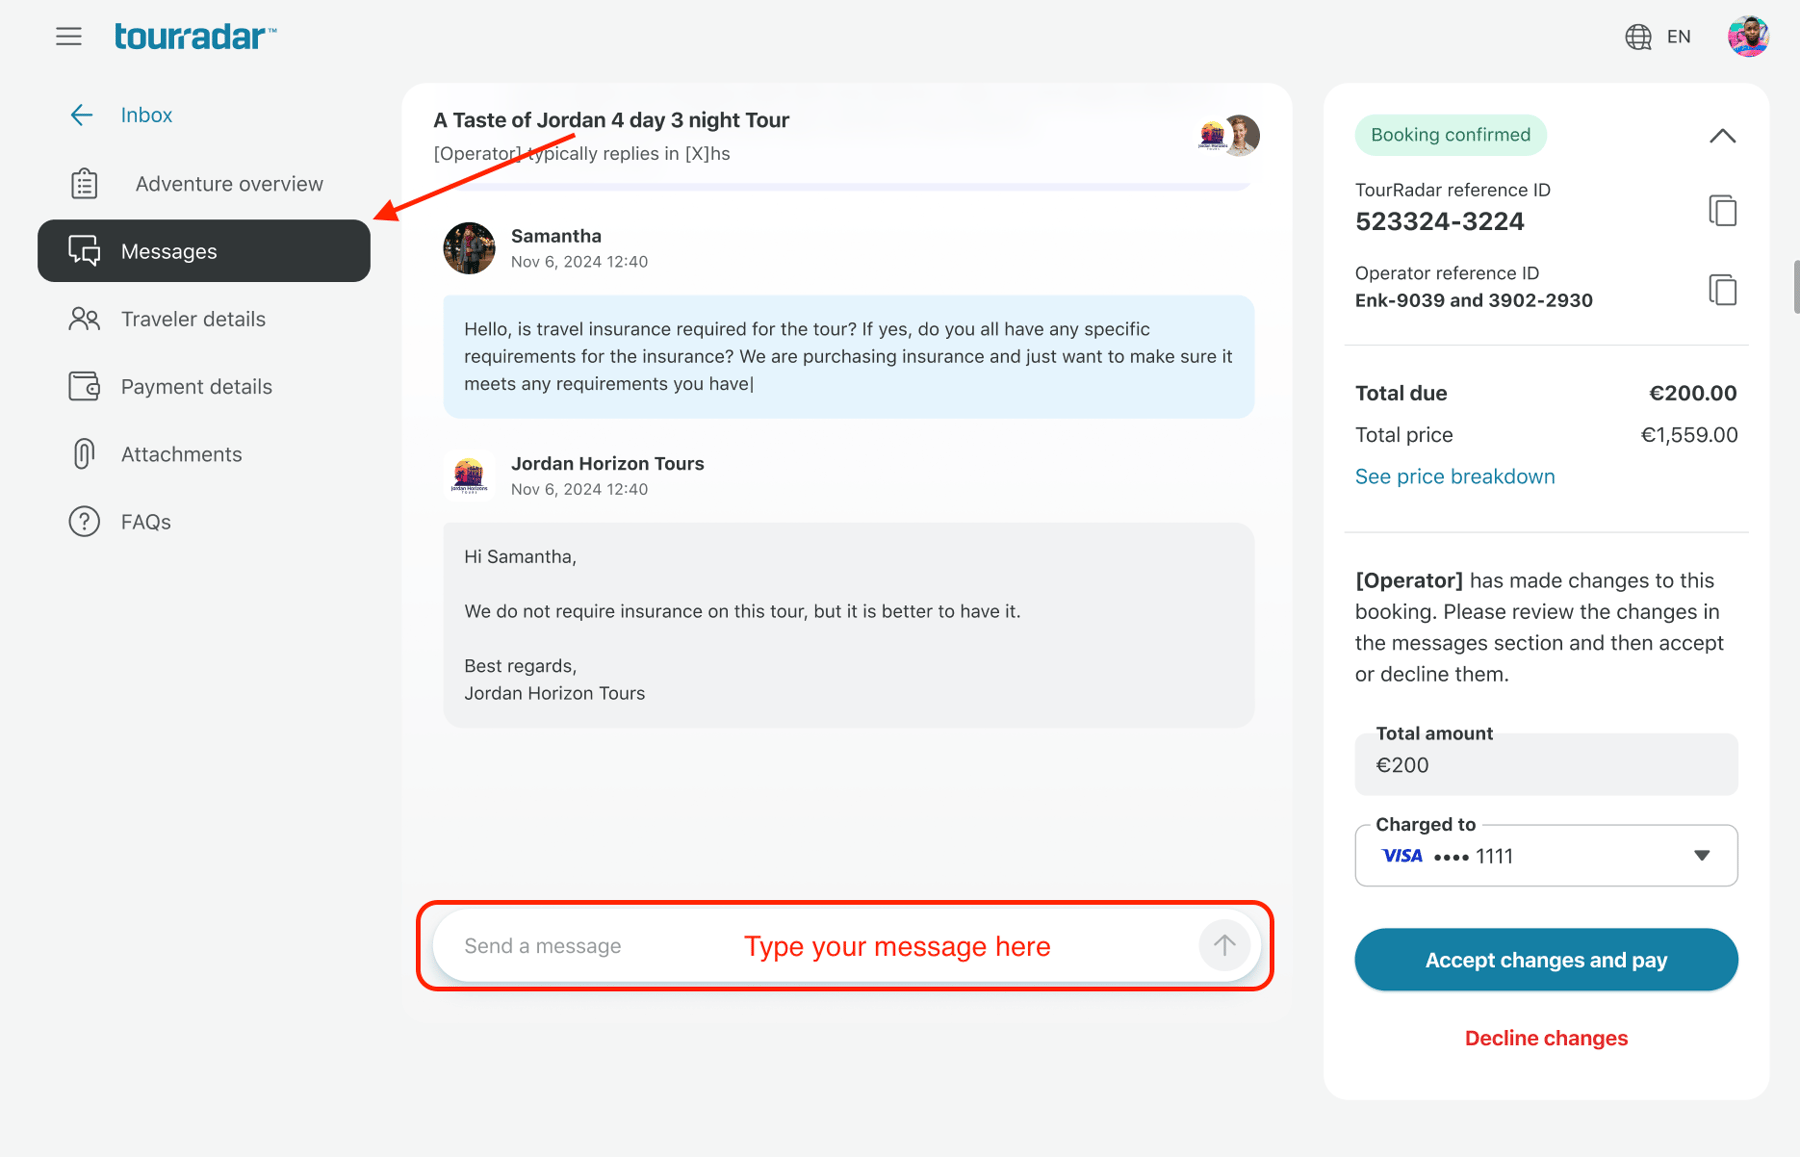This screenshot has width=1800, height=1157.
Task: Open See price breakdown link
Action: [1455, 476]
